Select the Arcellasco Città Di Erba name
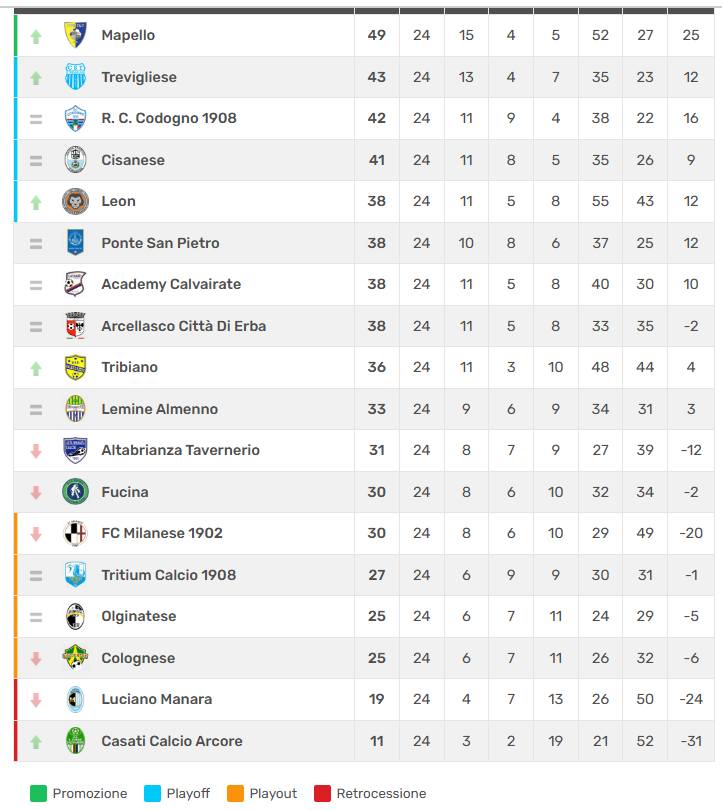Viewport: 722px width, 810px height. coord(183,326)
